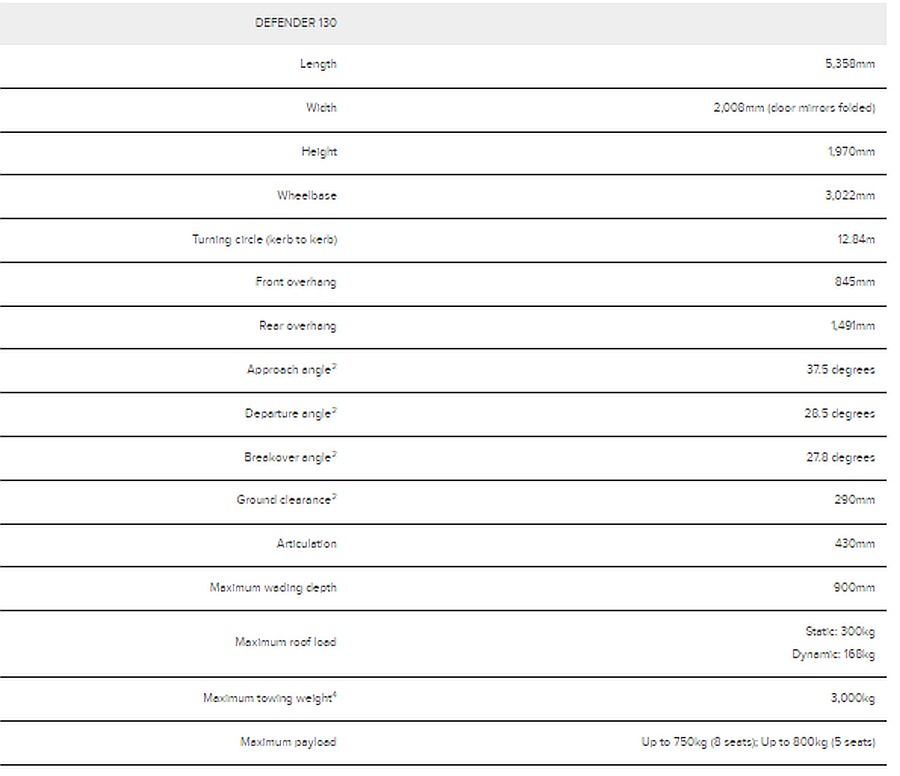Screen dimensions: 900x776
Task: Select the width value with door mirrors folded
Action: pyautogui.click(x=794, y=108)
